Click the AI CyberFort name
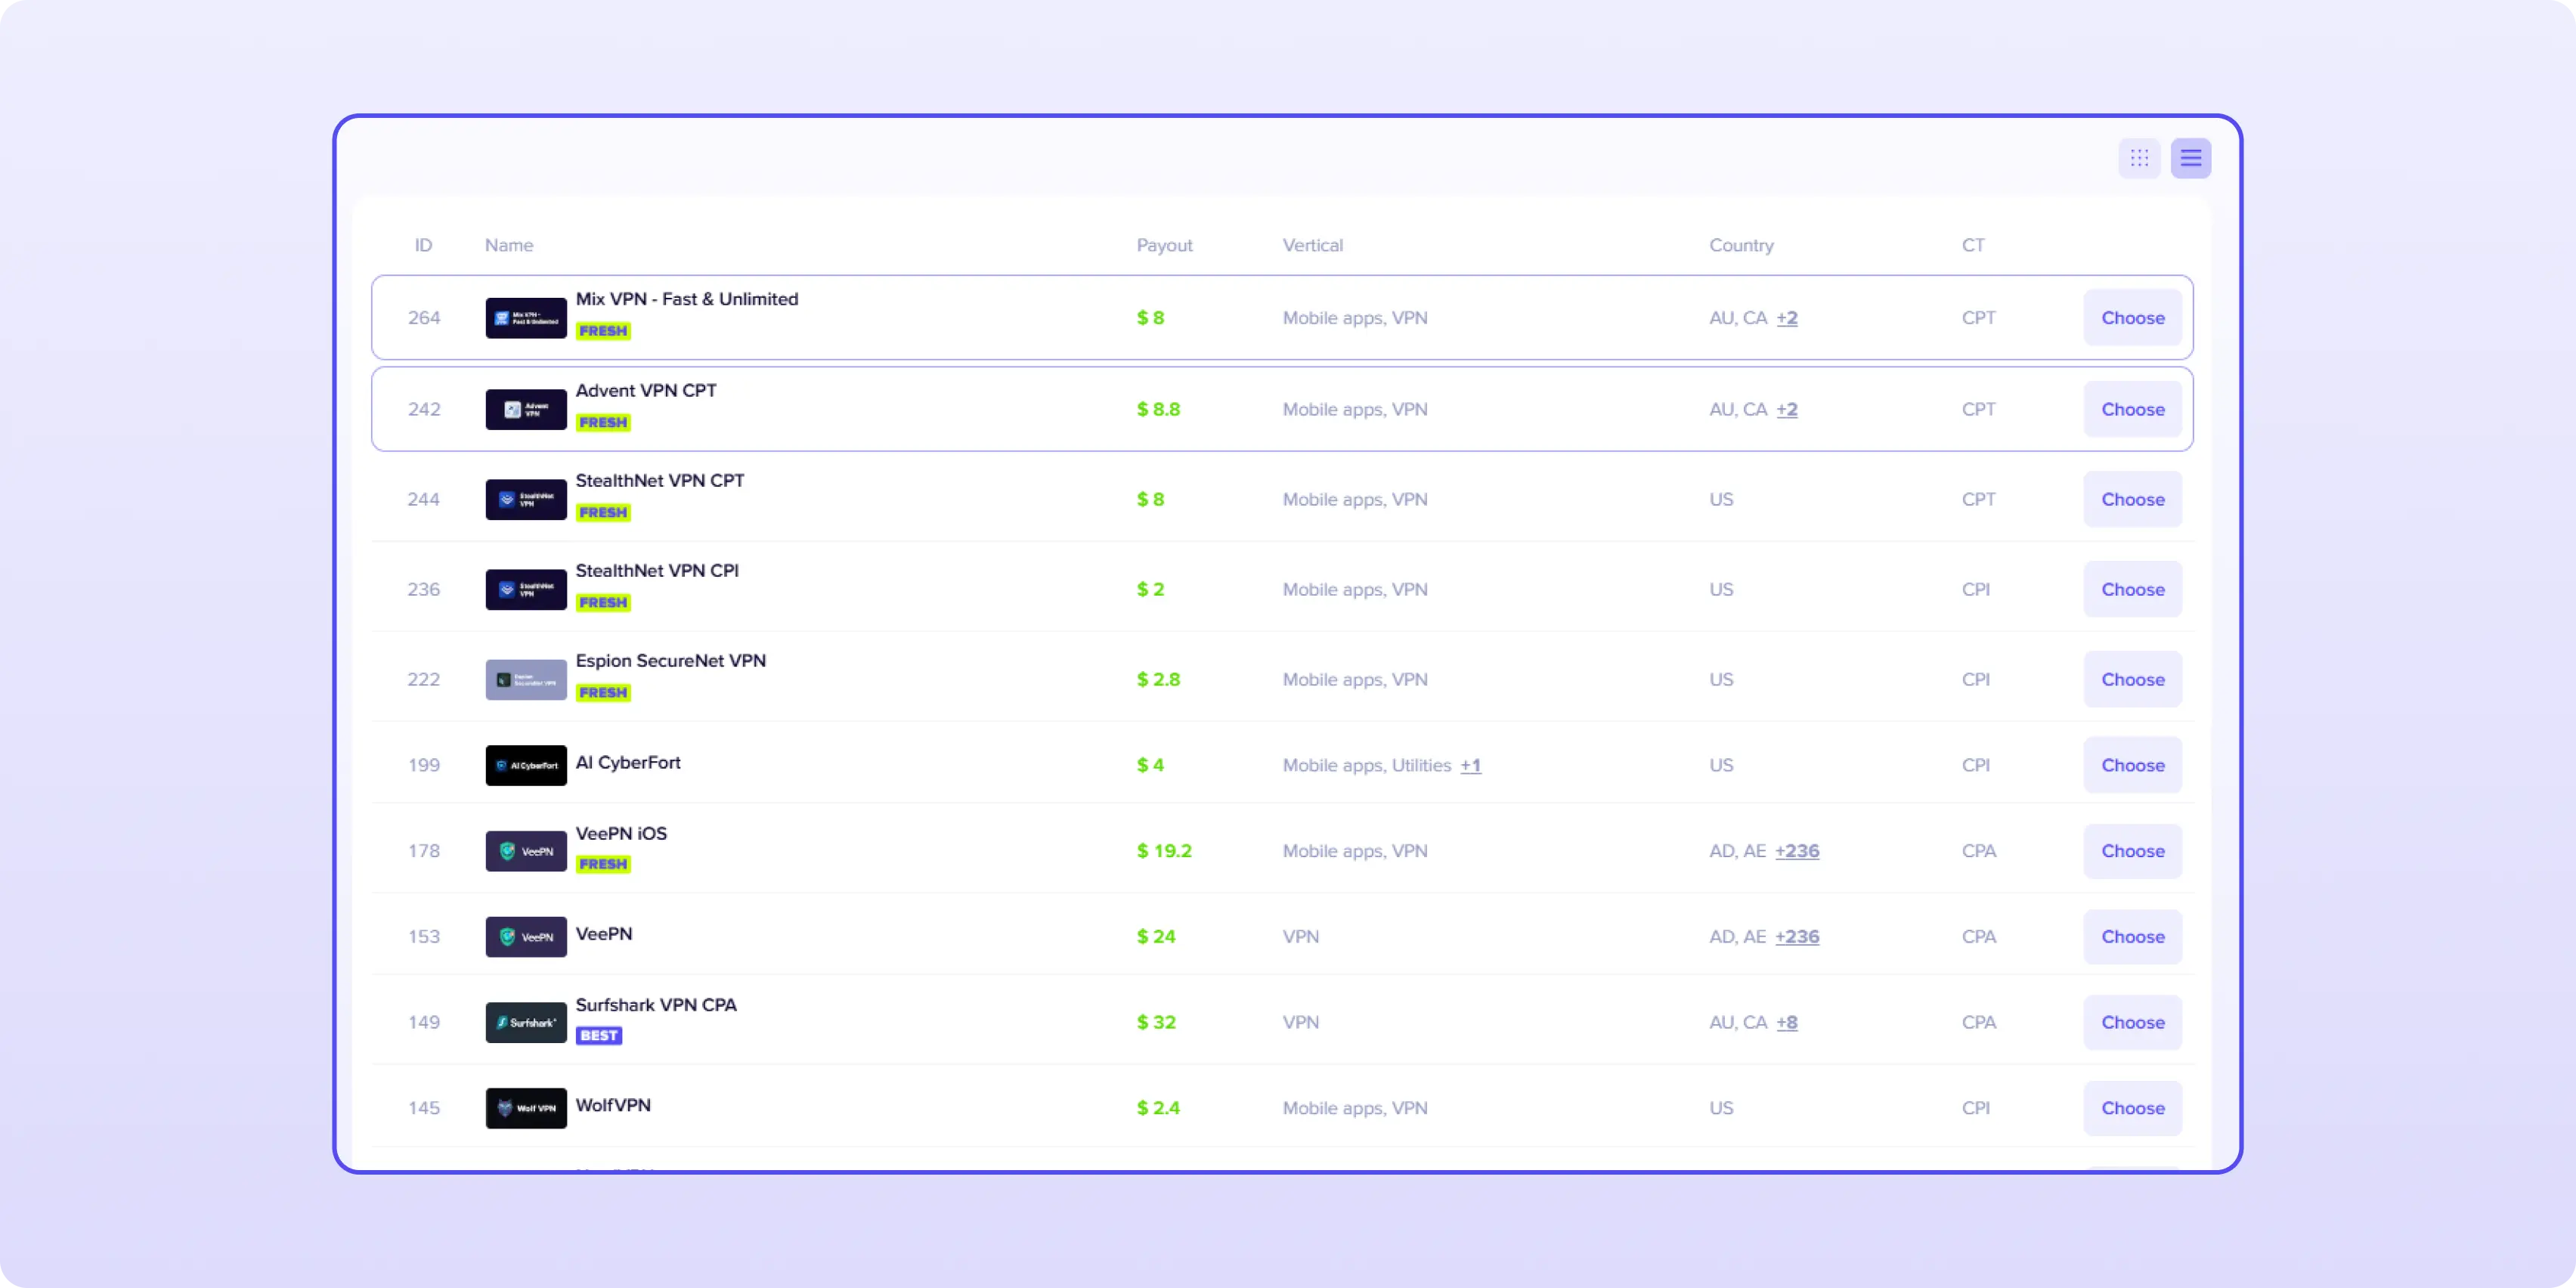This screenshot has width=2576, height=1288. 628,762
